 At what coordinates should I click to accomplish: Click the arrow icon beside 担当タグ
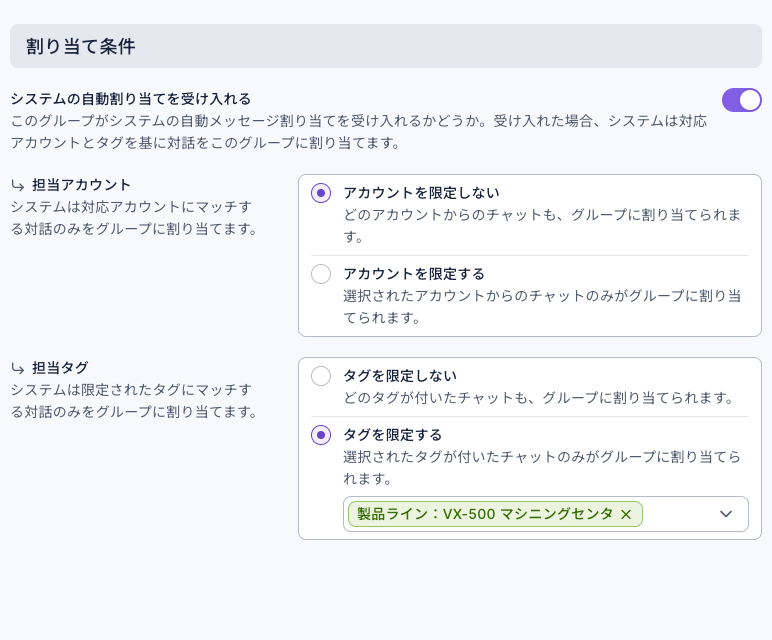tap(18, 368)
